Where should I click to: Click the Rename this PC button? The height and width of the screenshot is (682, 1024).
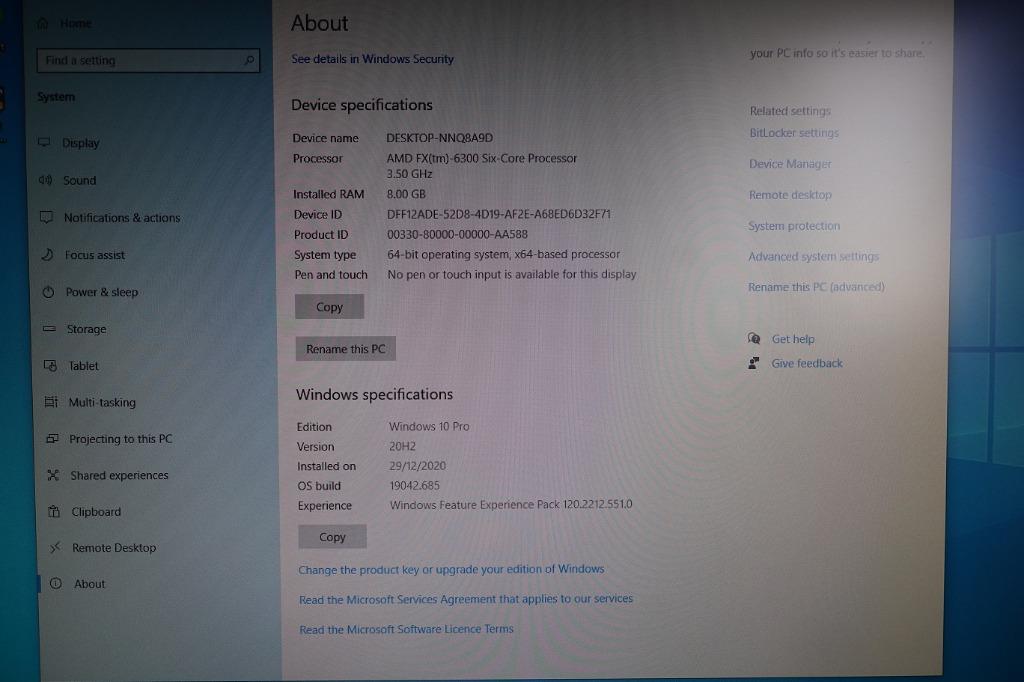[345, 349]
